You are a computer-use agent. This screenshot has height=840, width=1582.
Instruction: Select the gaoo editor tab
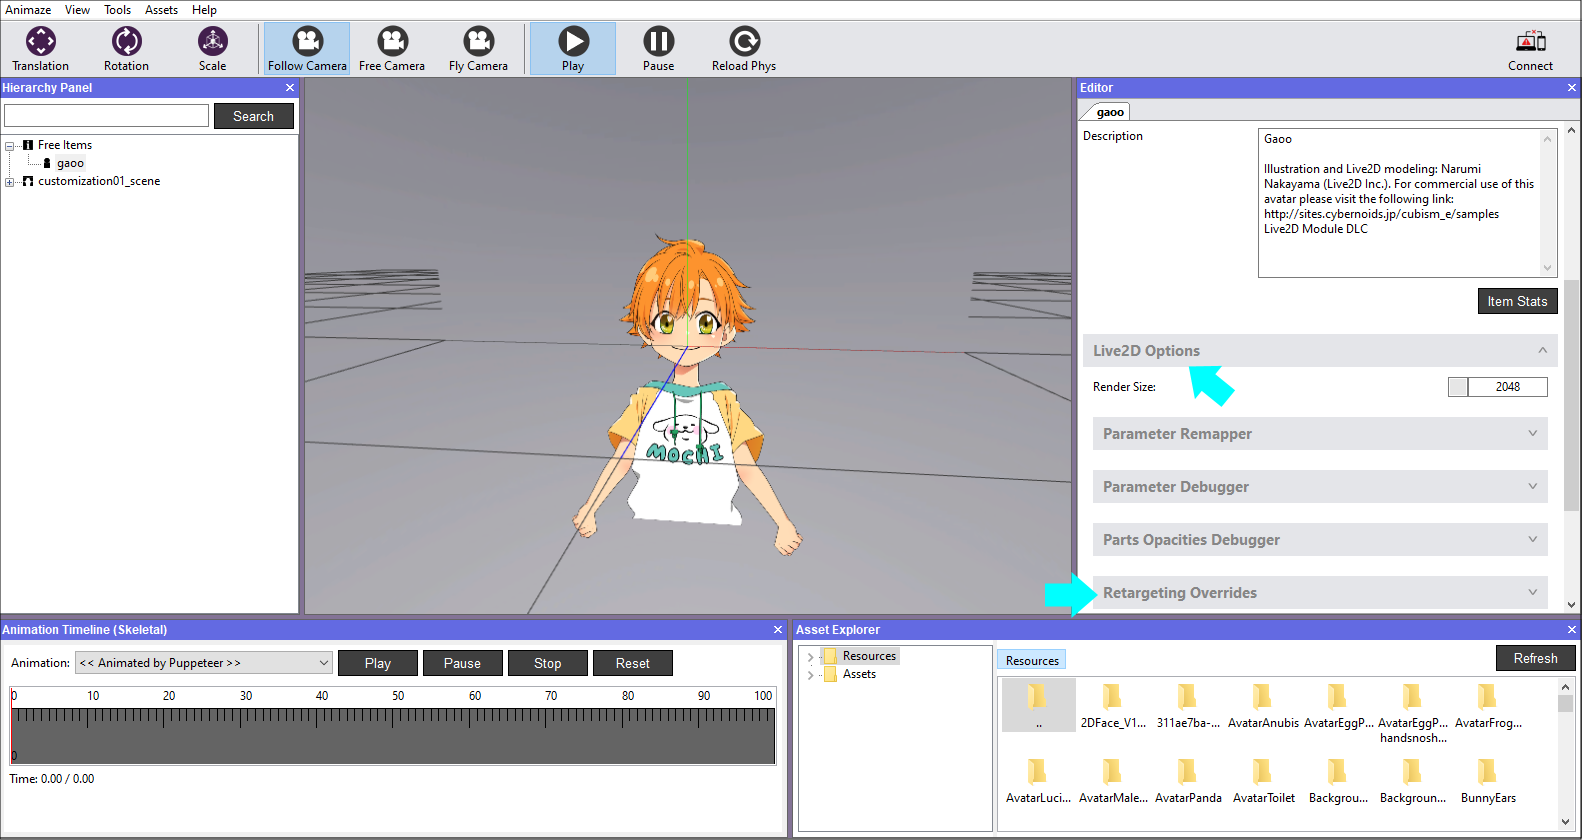[1109, 112]
